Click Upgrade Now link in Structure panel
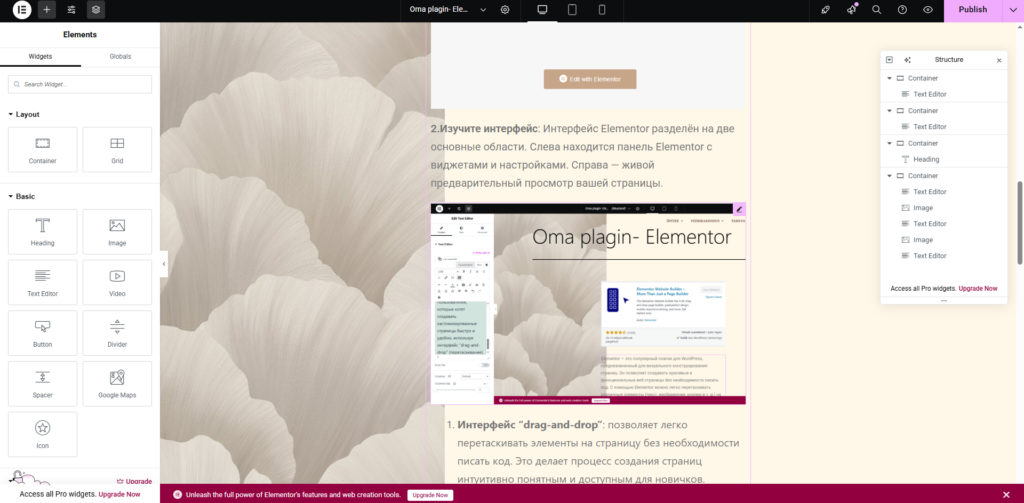The width and height of the screenshot is (1024, 503). pyautogui.click(x=978, y=288)
